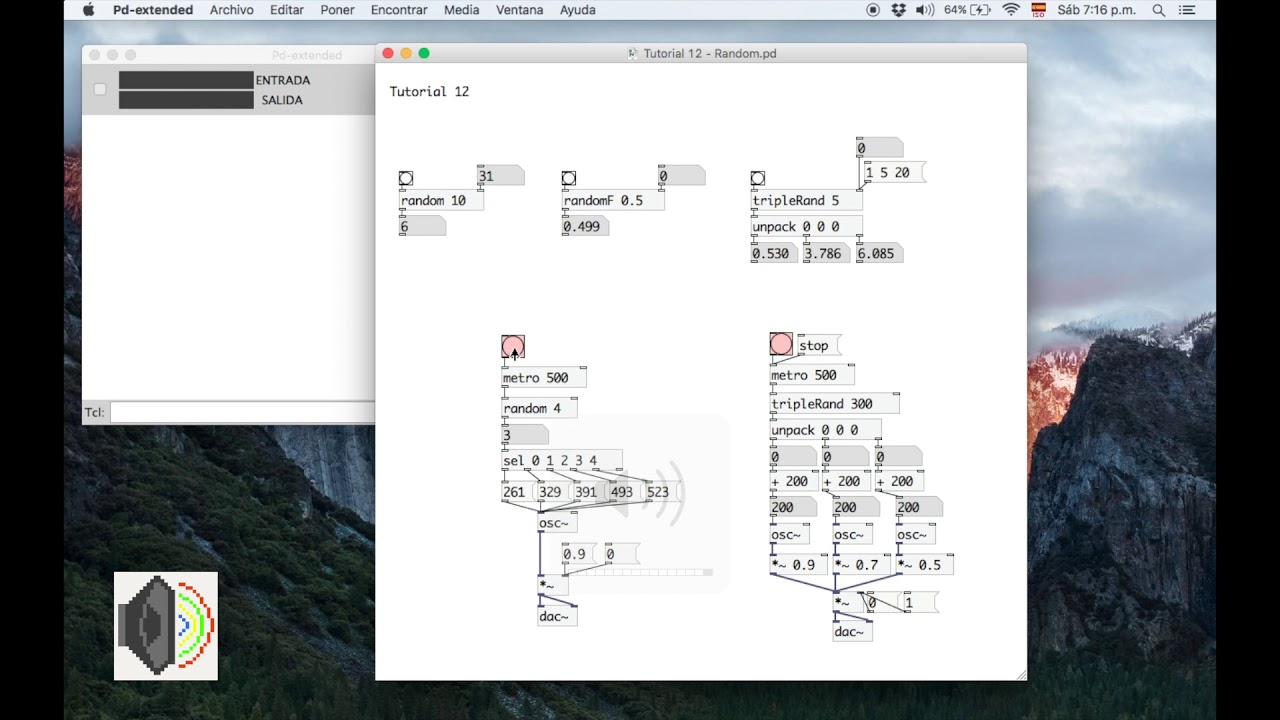
Task: Click the Tcl input field in Pd-extended window
Action: (242, 412)
